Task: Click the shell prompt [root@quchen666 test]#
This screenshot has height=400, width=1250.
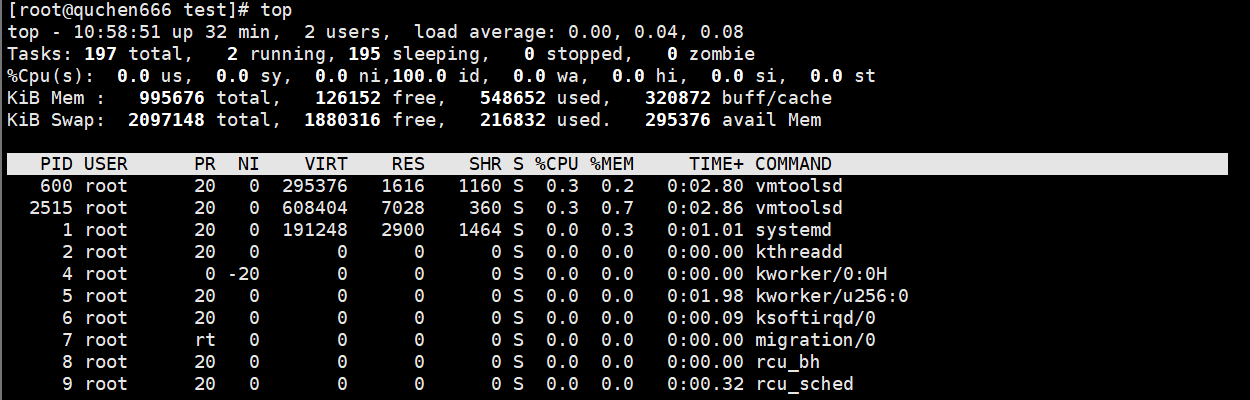Action: click(128, 11)
